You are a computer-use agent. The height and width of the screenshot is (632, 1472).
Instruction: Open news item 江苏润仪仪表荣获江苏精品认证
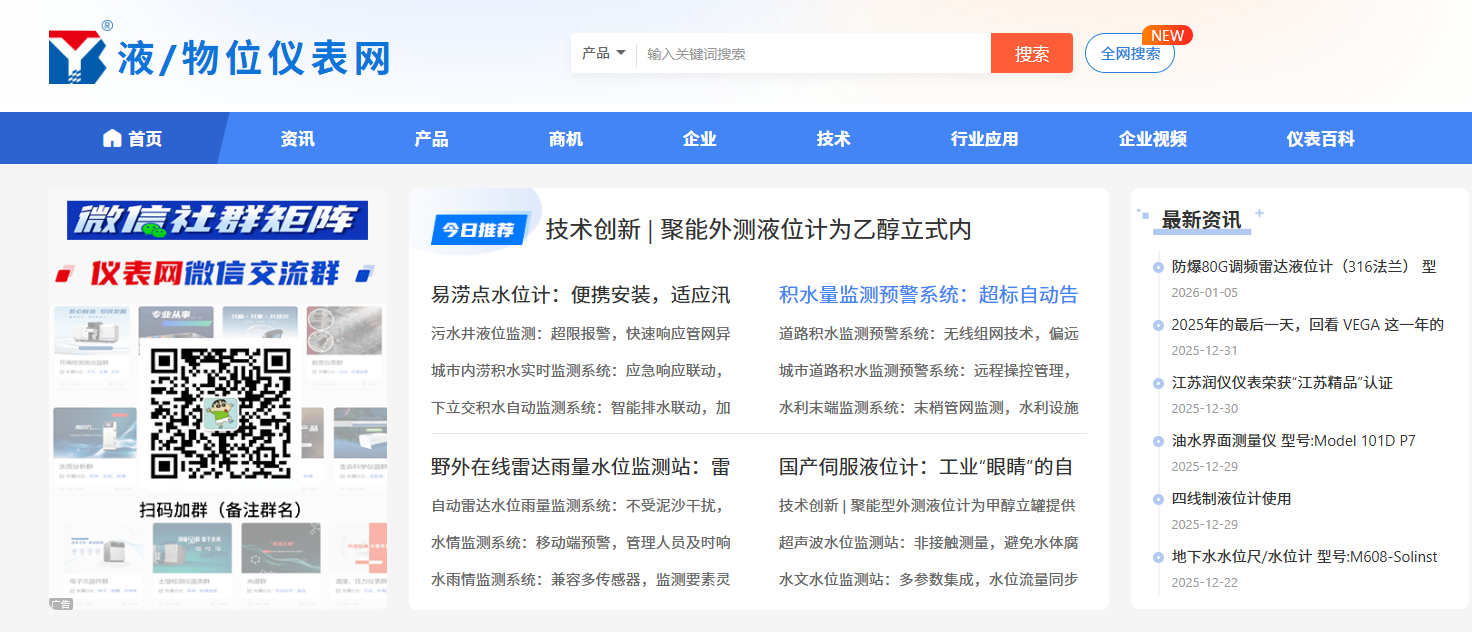1282,383
